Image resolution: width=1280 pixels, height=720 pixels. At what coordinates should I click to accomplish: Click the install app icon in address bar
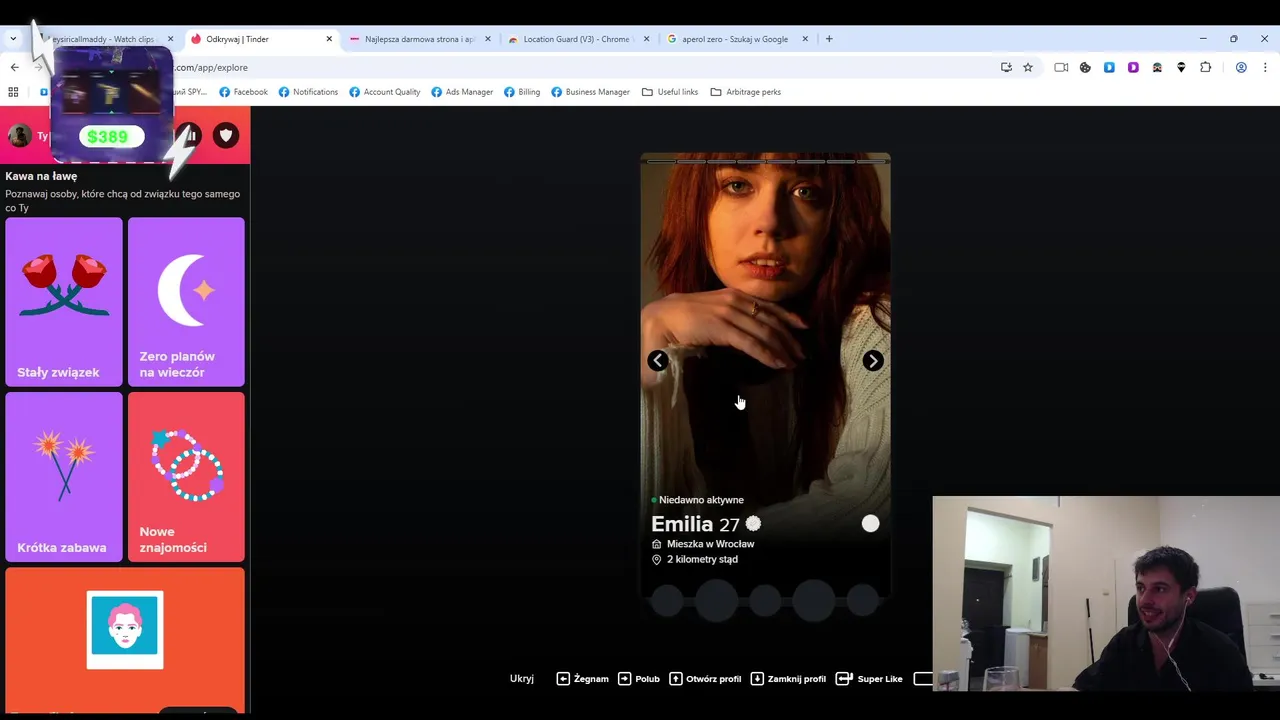(1006, 67)
